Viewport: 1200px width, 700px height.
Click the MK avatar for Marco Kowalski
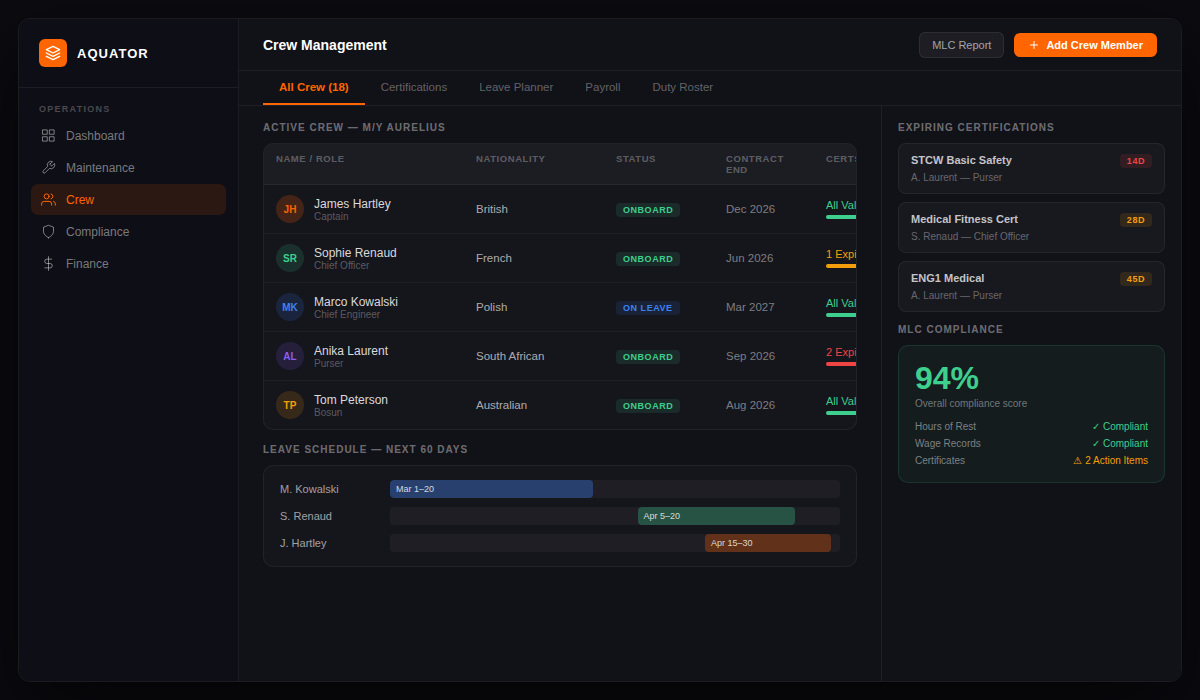(290, 307)
